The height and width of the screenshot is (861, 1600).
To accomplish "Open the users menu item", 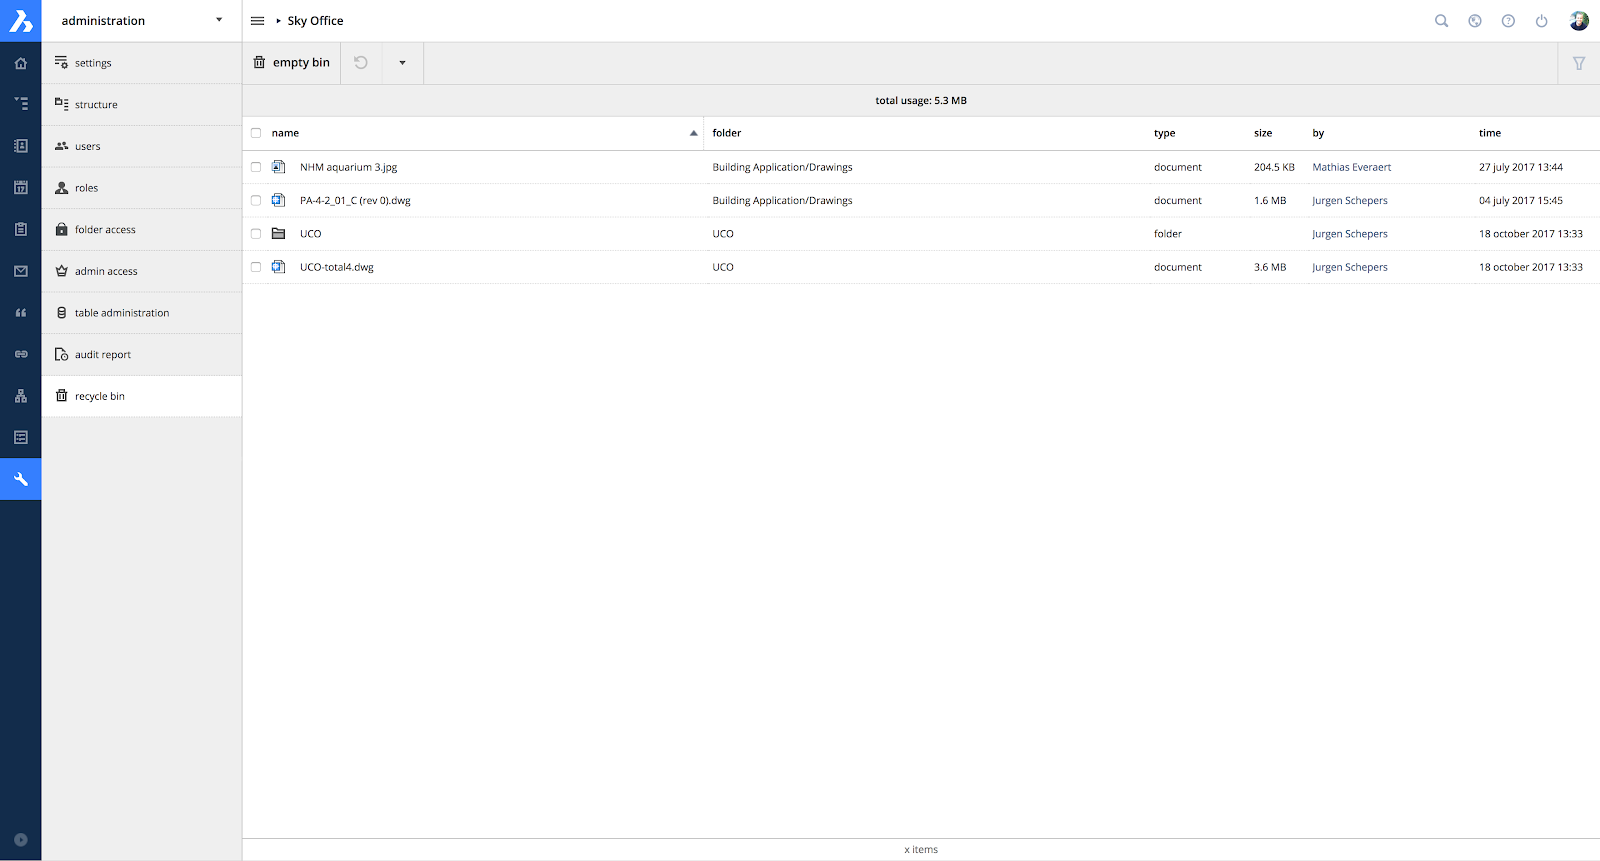I will pos(141,146).
